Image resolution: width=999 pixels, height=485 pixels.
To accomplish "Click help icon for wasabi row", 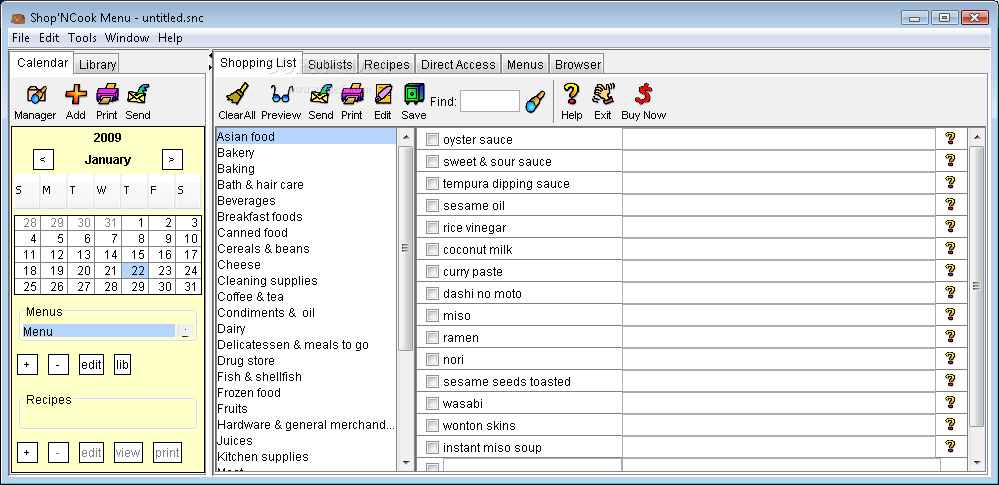I will [950, 402].
